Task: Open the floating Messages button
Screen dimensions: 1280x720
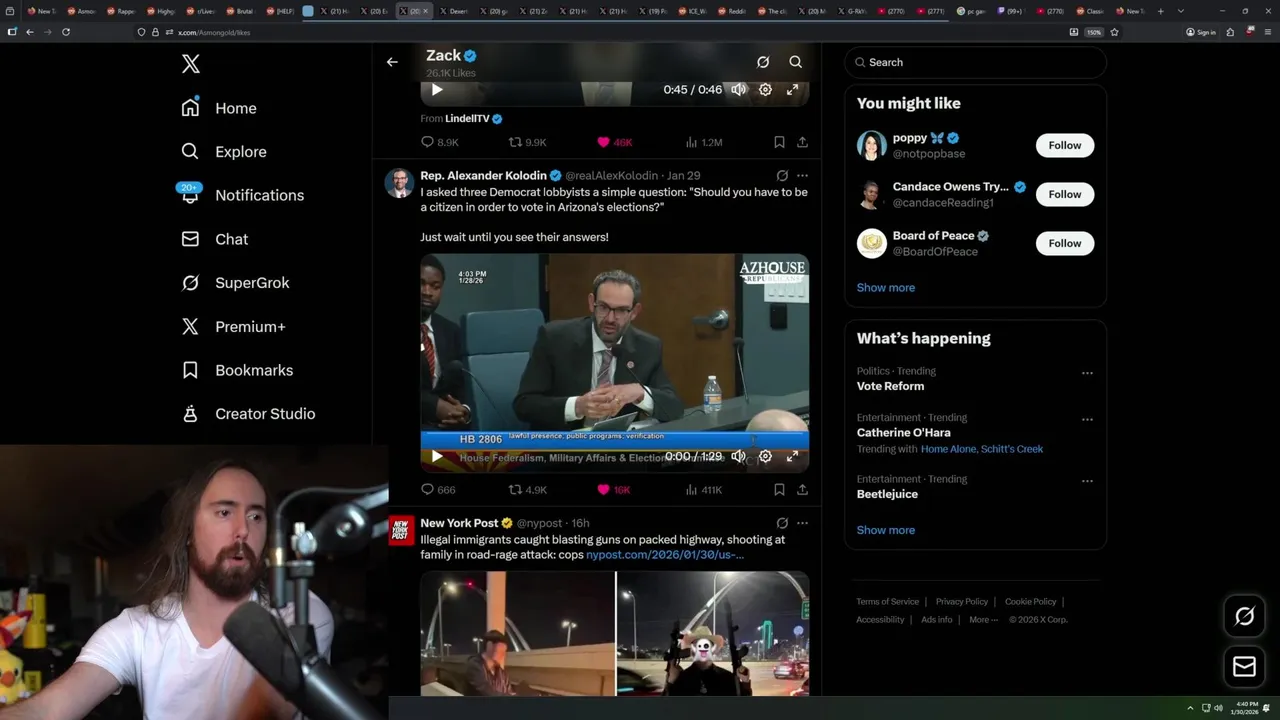Action: click(x=1245, y=667)
